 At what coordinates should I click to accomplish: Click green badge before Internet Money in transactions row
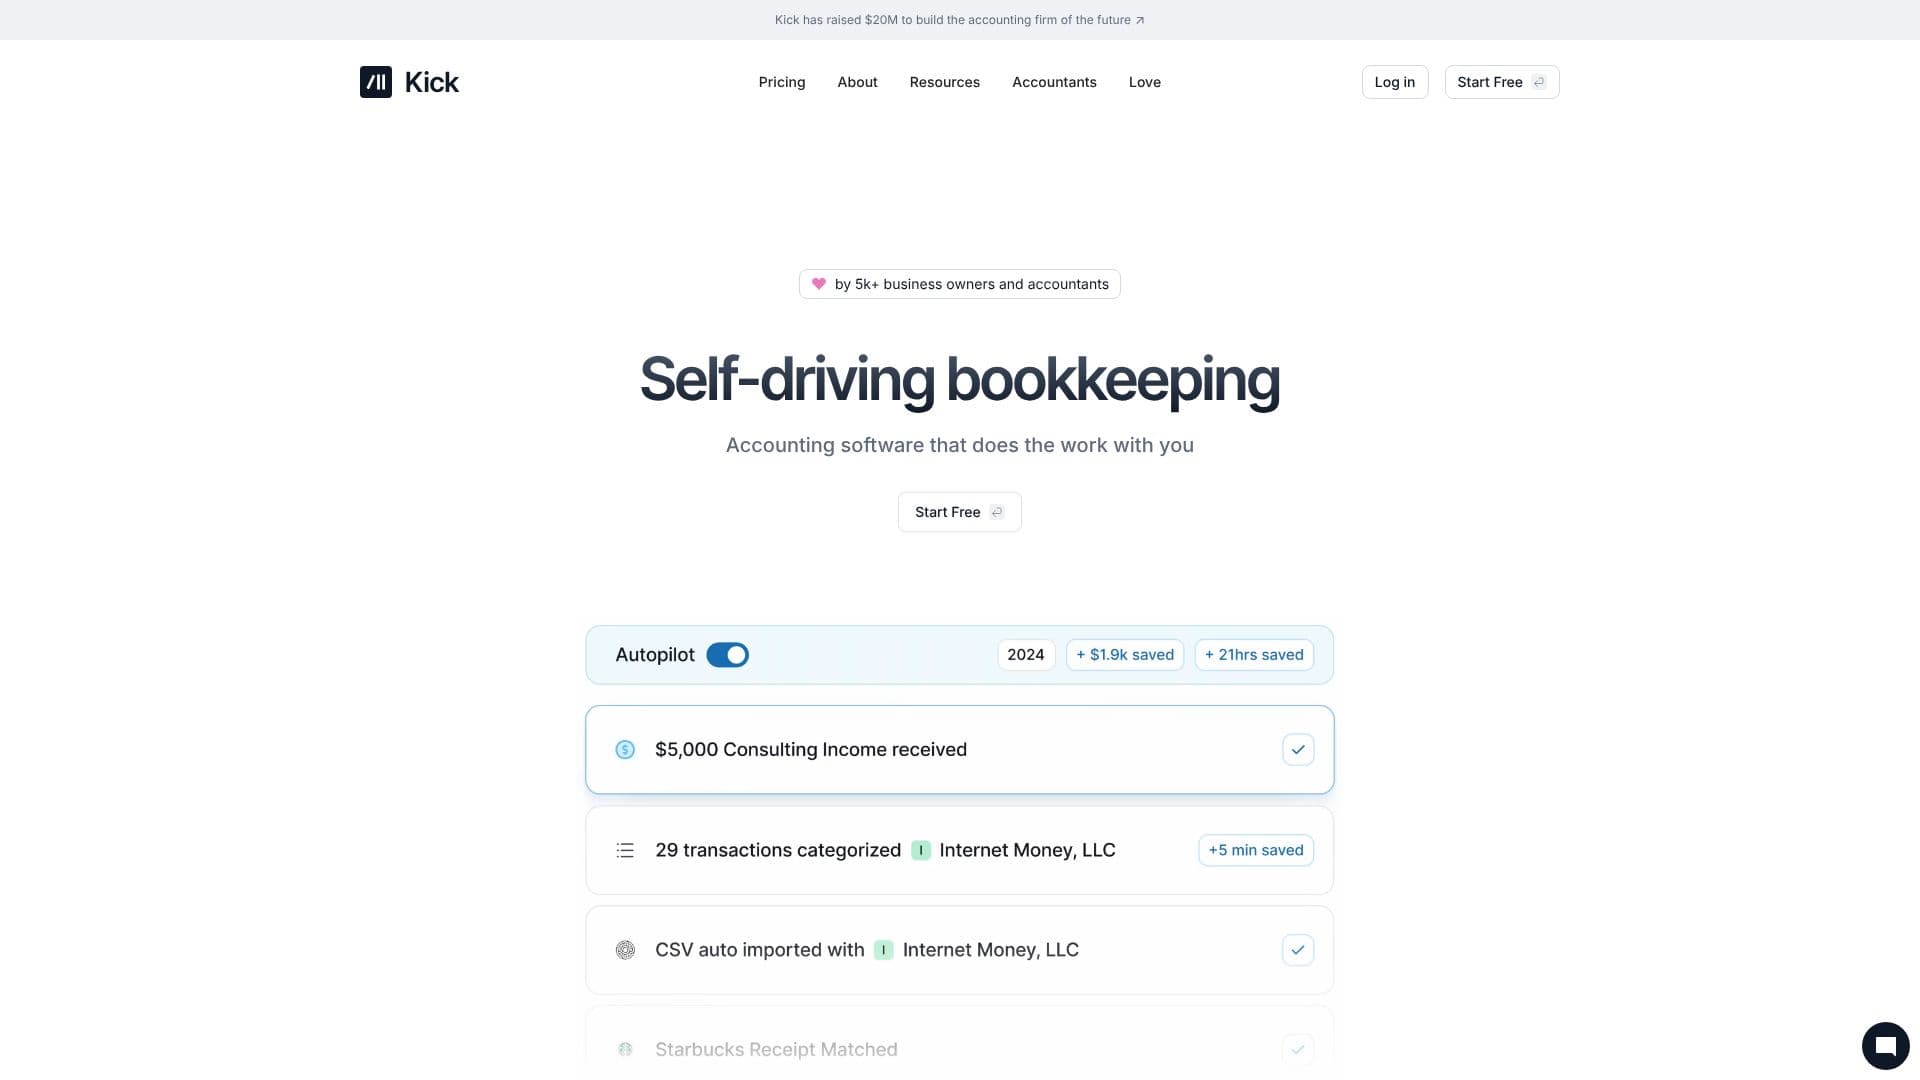click(921, 850)
